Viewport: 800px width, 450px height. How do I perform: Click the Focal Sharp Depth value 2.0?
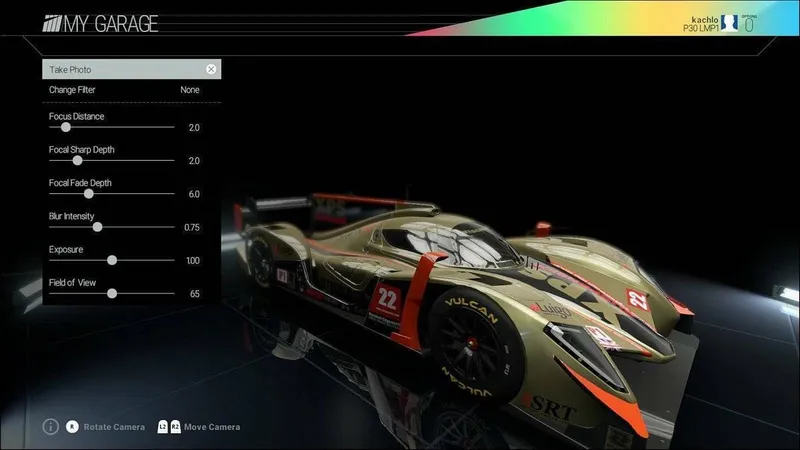click(x=194, y=161)
